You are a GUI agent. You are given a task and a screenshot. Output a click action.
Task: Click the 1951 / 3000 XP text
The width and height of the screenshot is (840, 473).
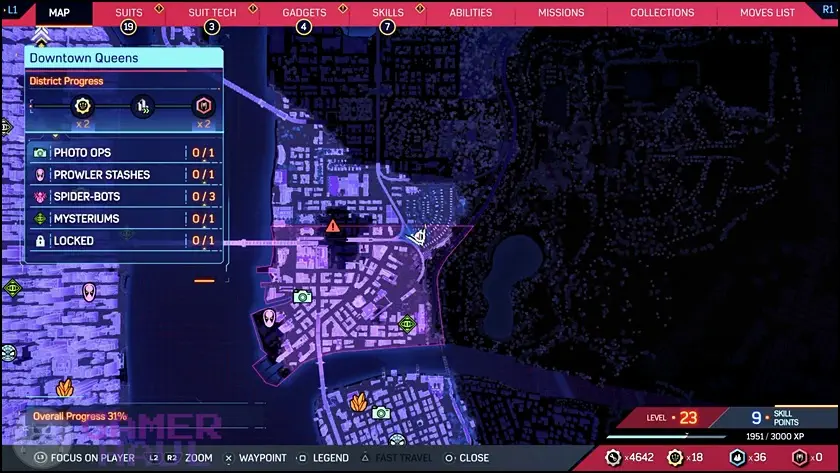coord(775,437)
